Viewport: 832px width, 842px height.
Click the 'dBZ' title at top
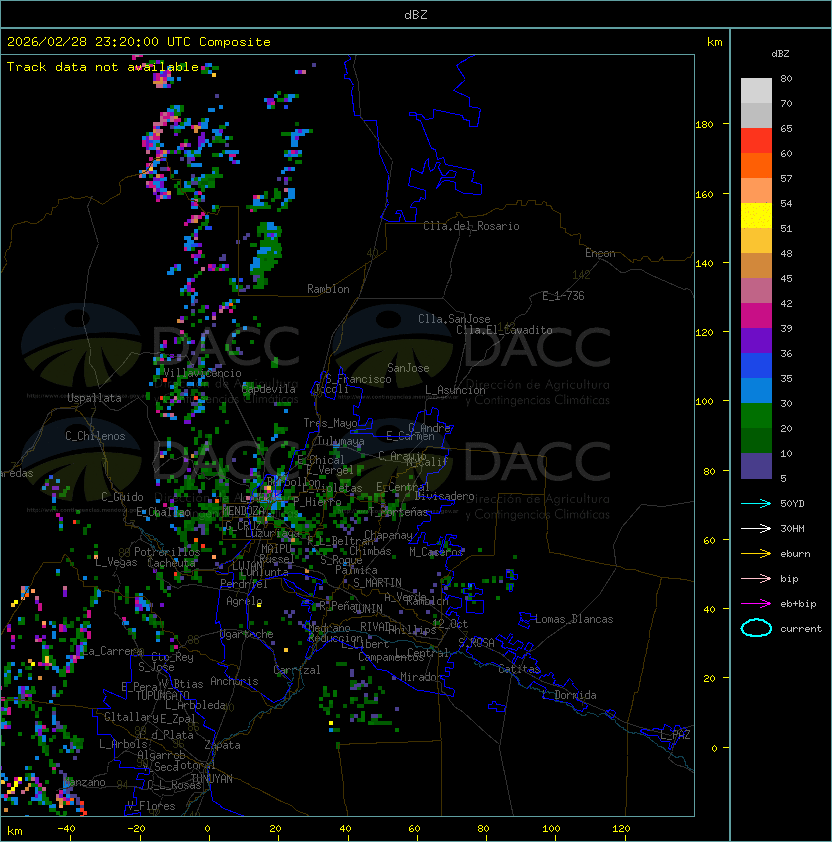pyautogui.click(x=416, y=15)
